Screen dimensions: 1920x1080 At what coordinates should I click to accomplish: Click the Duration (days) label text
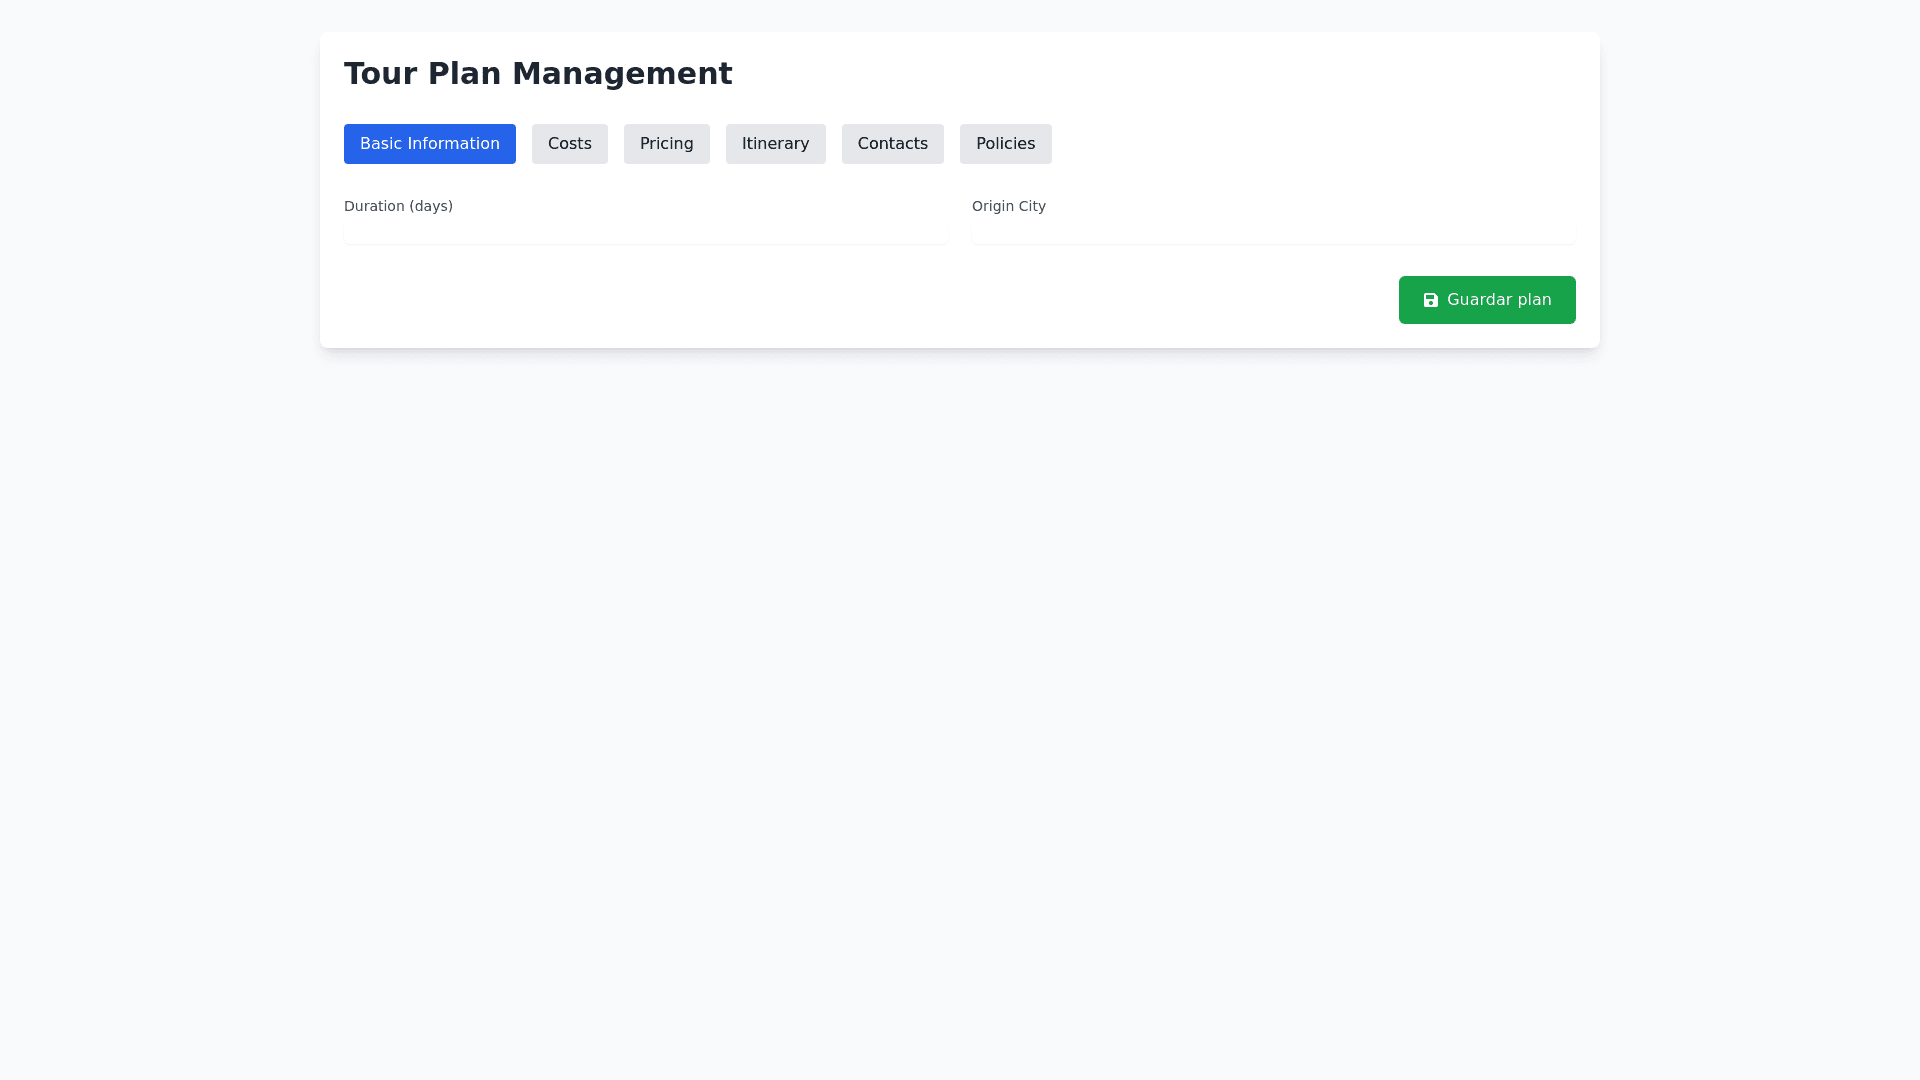point(398,206)
